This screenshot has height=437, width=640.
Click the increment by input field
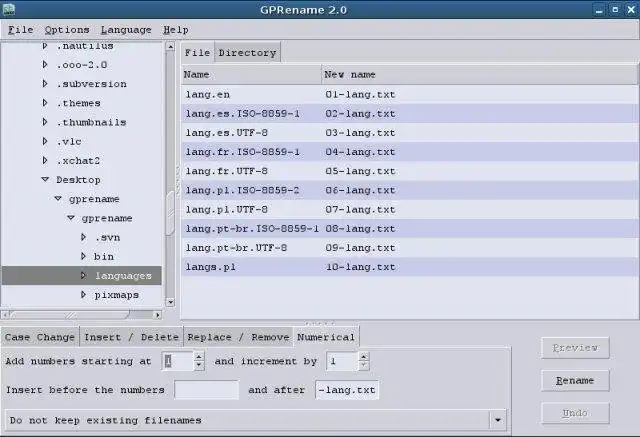[x=342, y=361]
